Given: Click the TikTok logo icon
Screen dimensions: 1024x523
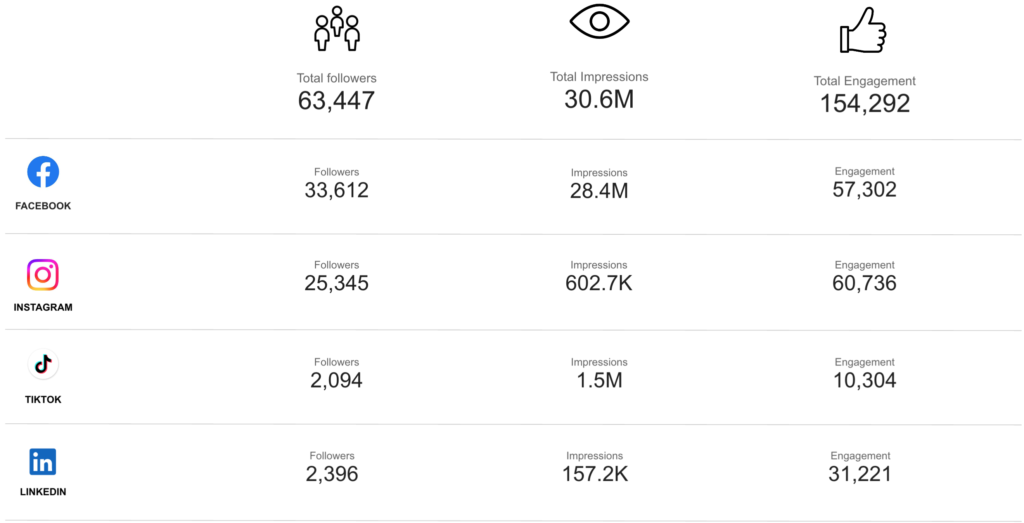Looking at the screenshot, I should (x=43, y=365).
